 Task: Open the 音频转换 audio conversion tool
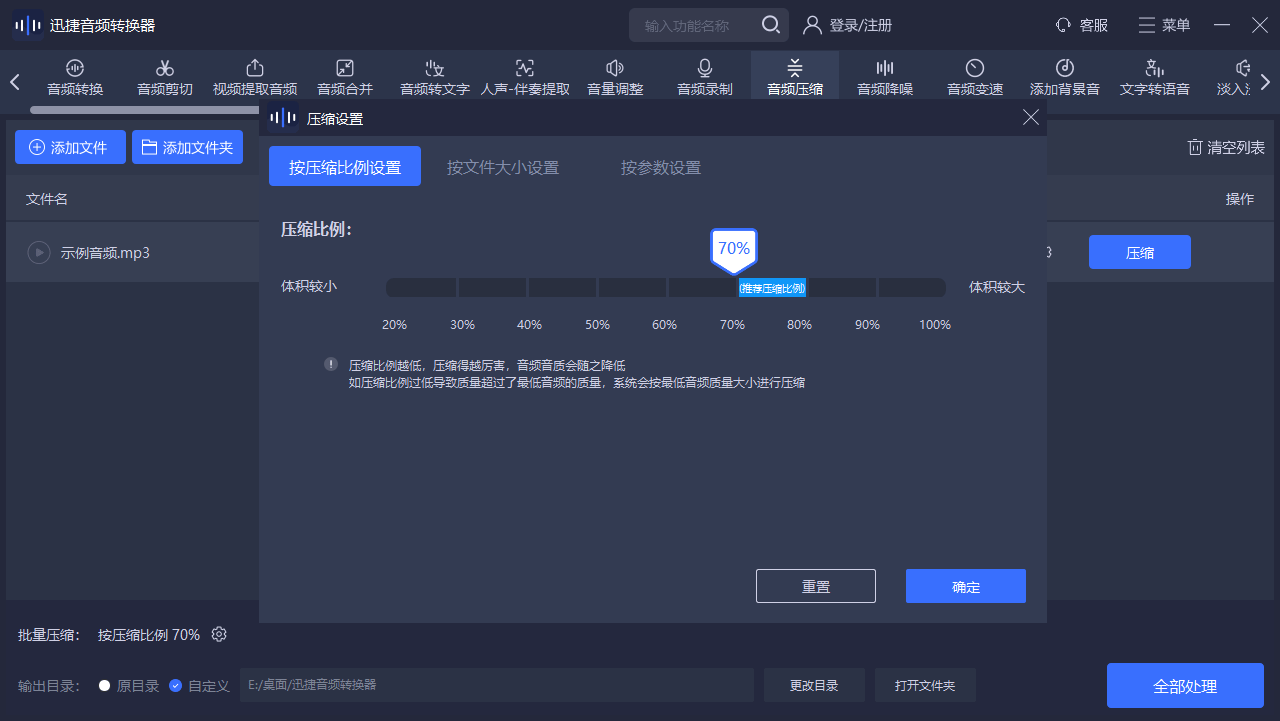(75, 77)
